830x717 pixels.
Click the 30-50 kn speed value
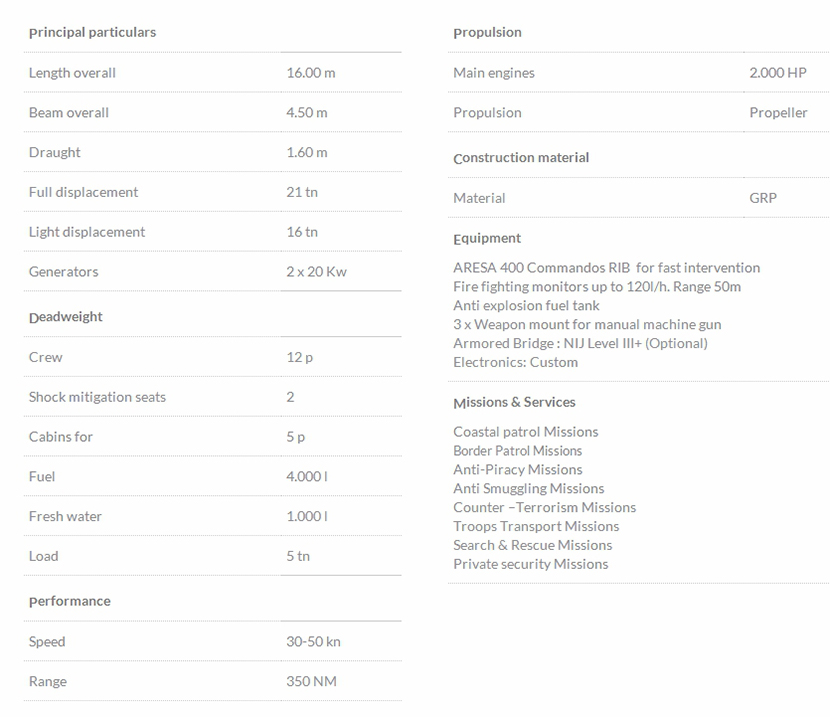click(313, 642)
